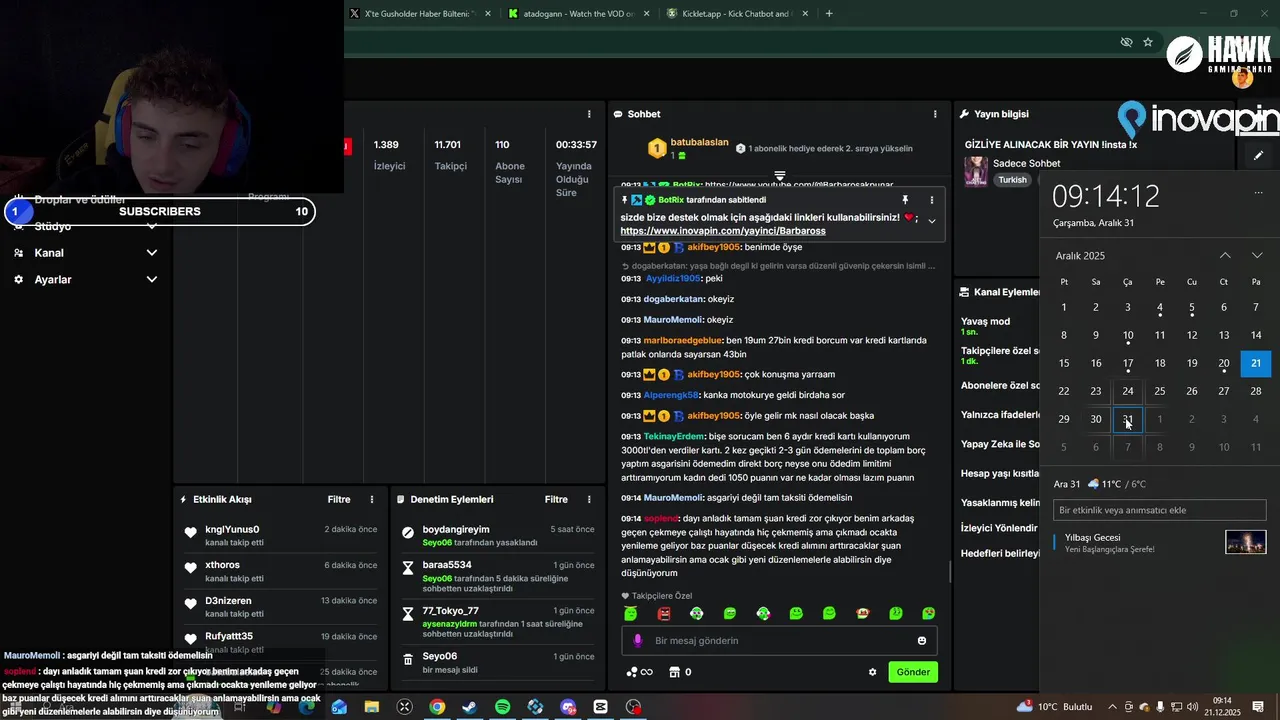
Task: Open Denetim Eylemleri three-dot menu
Action: [x=589, y=499]
